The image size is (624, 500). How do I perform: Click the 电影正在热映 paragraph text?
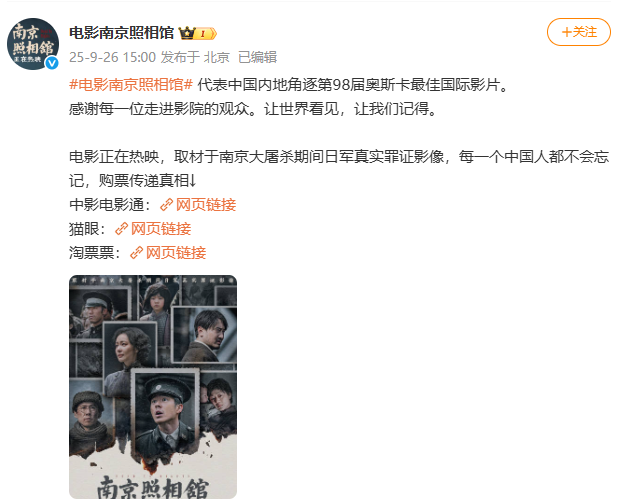click(339, 169)
